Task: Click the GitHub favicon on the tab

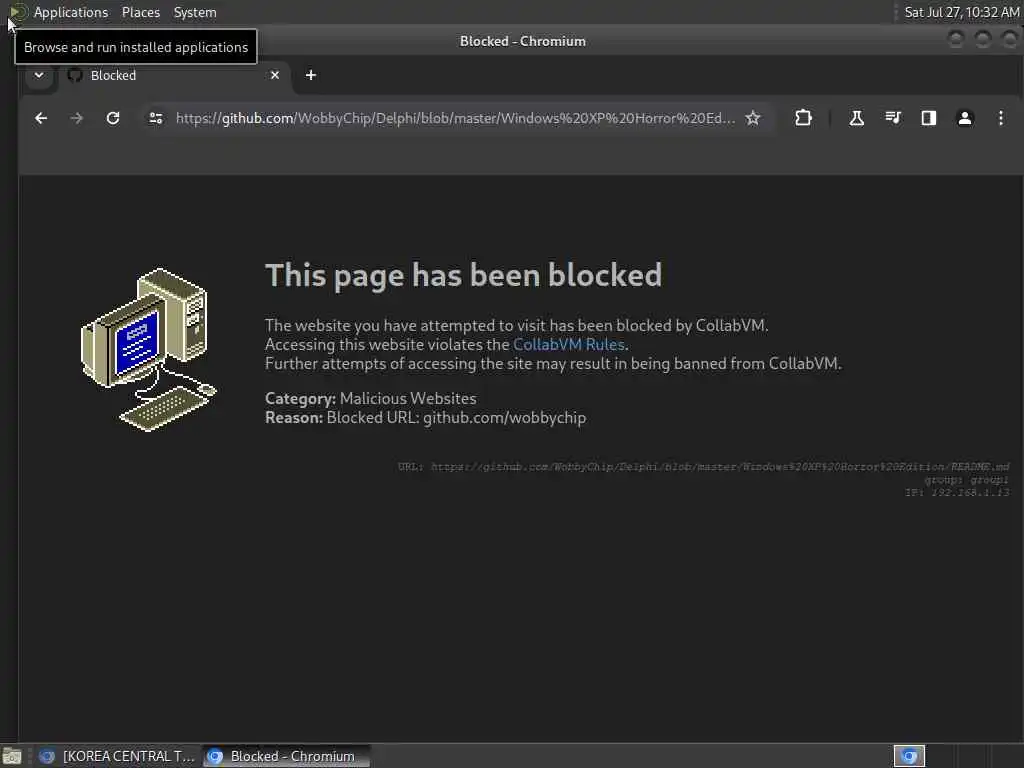Action: (75, 75)
